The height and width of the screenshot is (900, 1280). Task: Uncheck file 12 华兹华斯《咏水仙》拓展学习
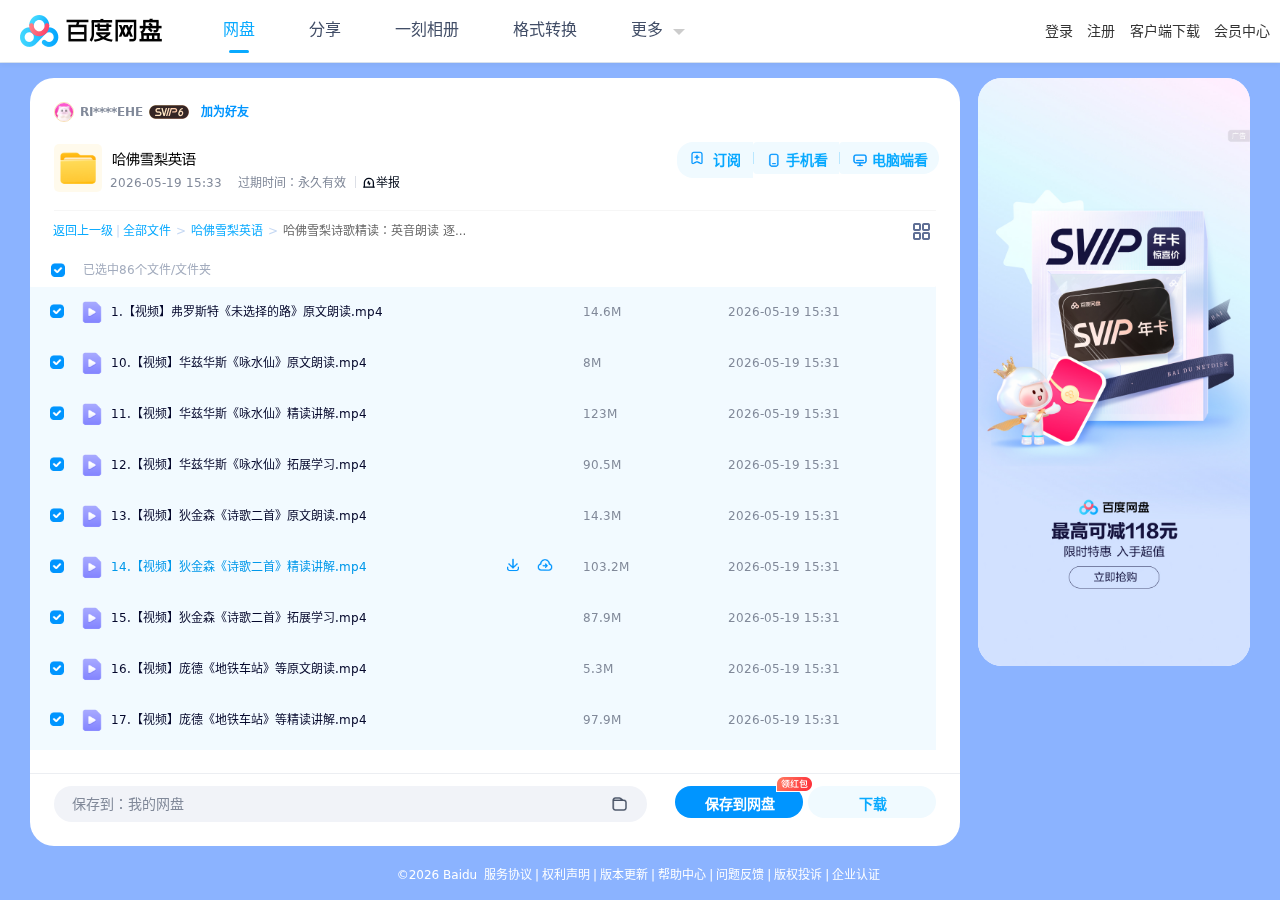tap(57, 464)
